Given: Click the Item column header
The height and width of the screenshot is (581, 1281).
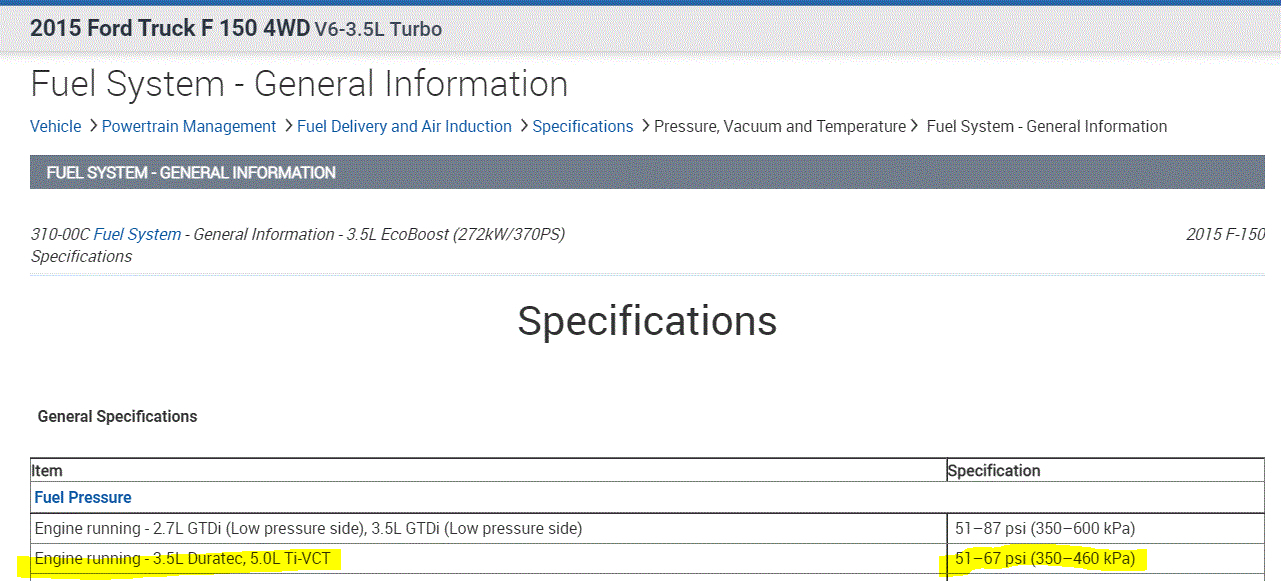Looking at the screenshot, I should click(49, 470).
